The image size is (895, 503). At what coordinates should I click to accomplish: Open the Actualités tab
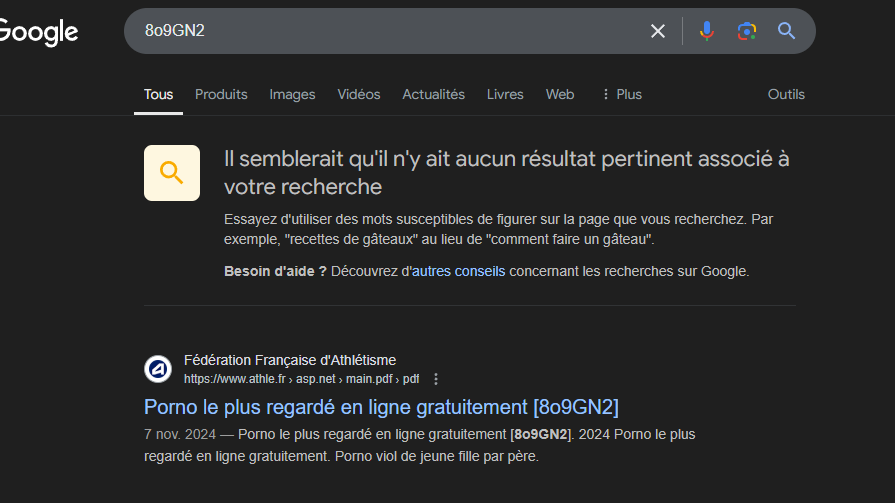tap(433, 94)
